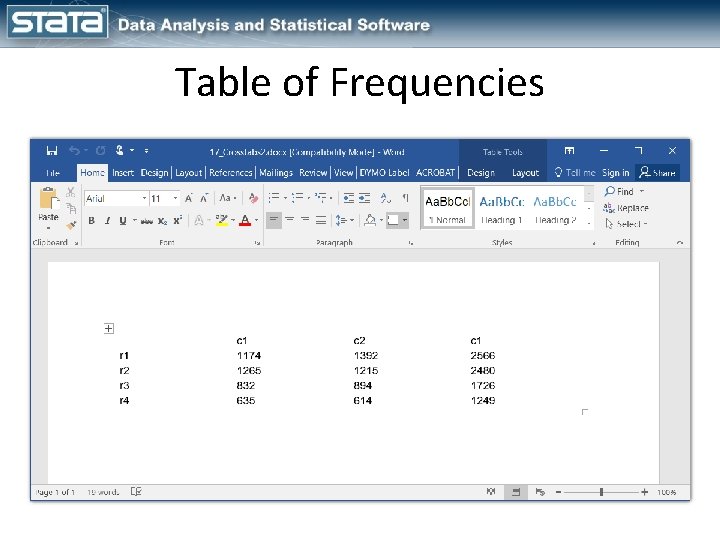Apply Superscript formatting
The image size is (720, 540).
point(178,220)
